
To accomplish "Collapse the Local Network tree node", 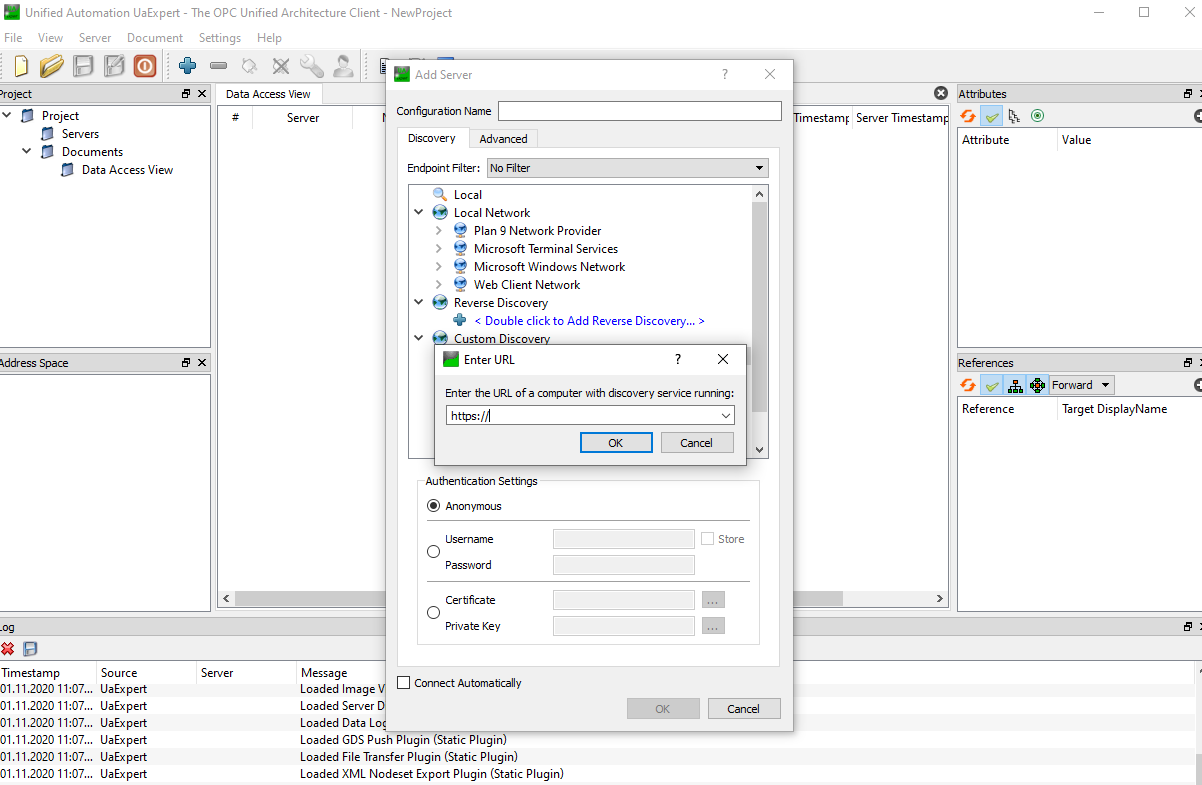I will click(x=419, y=212).
